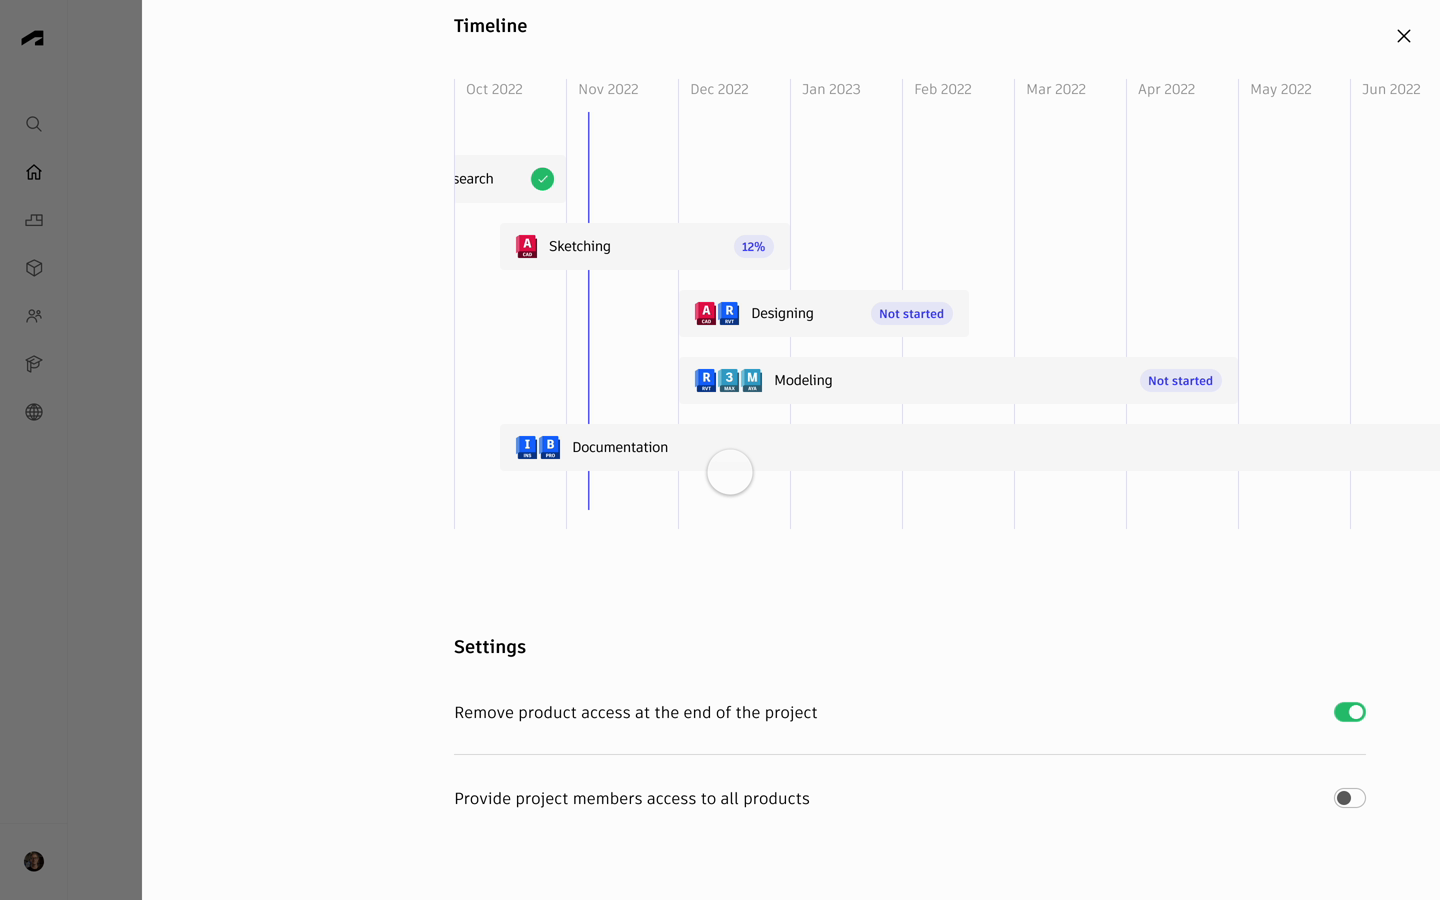Open user profile avatar in sidebar

coord(34,861)
